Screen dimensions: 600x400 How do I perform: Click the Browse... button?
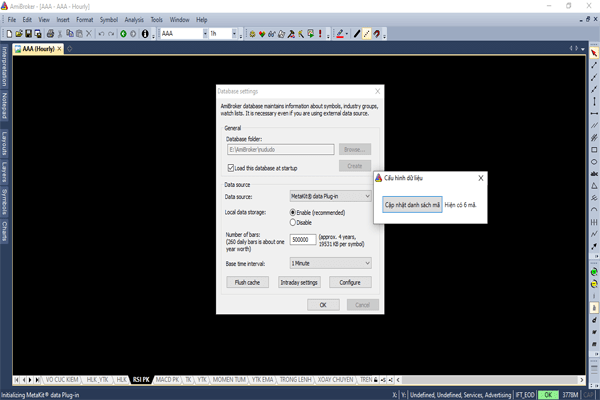click(x=355, y=149)
